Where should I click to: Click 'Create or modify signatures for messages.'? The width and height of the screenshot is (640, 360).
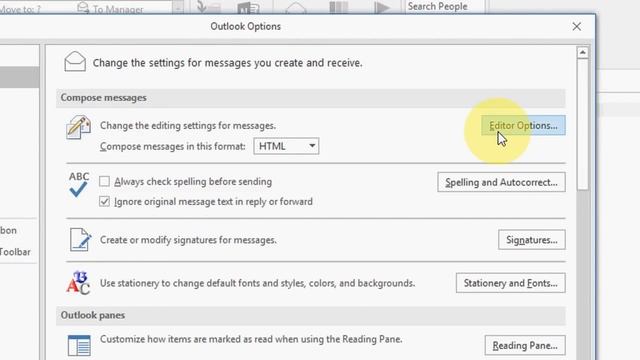coord(188,240)
